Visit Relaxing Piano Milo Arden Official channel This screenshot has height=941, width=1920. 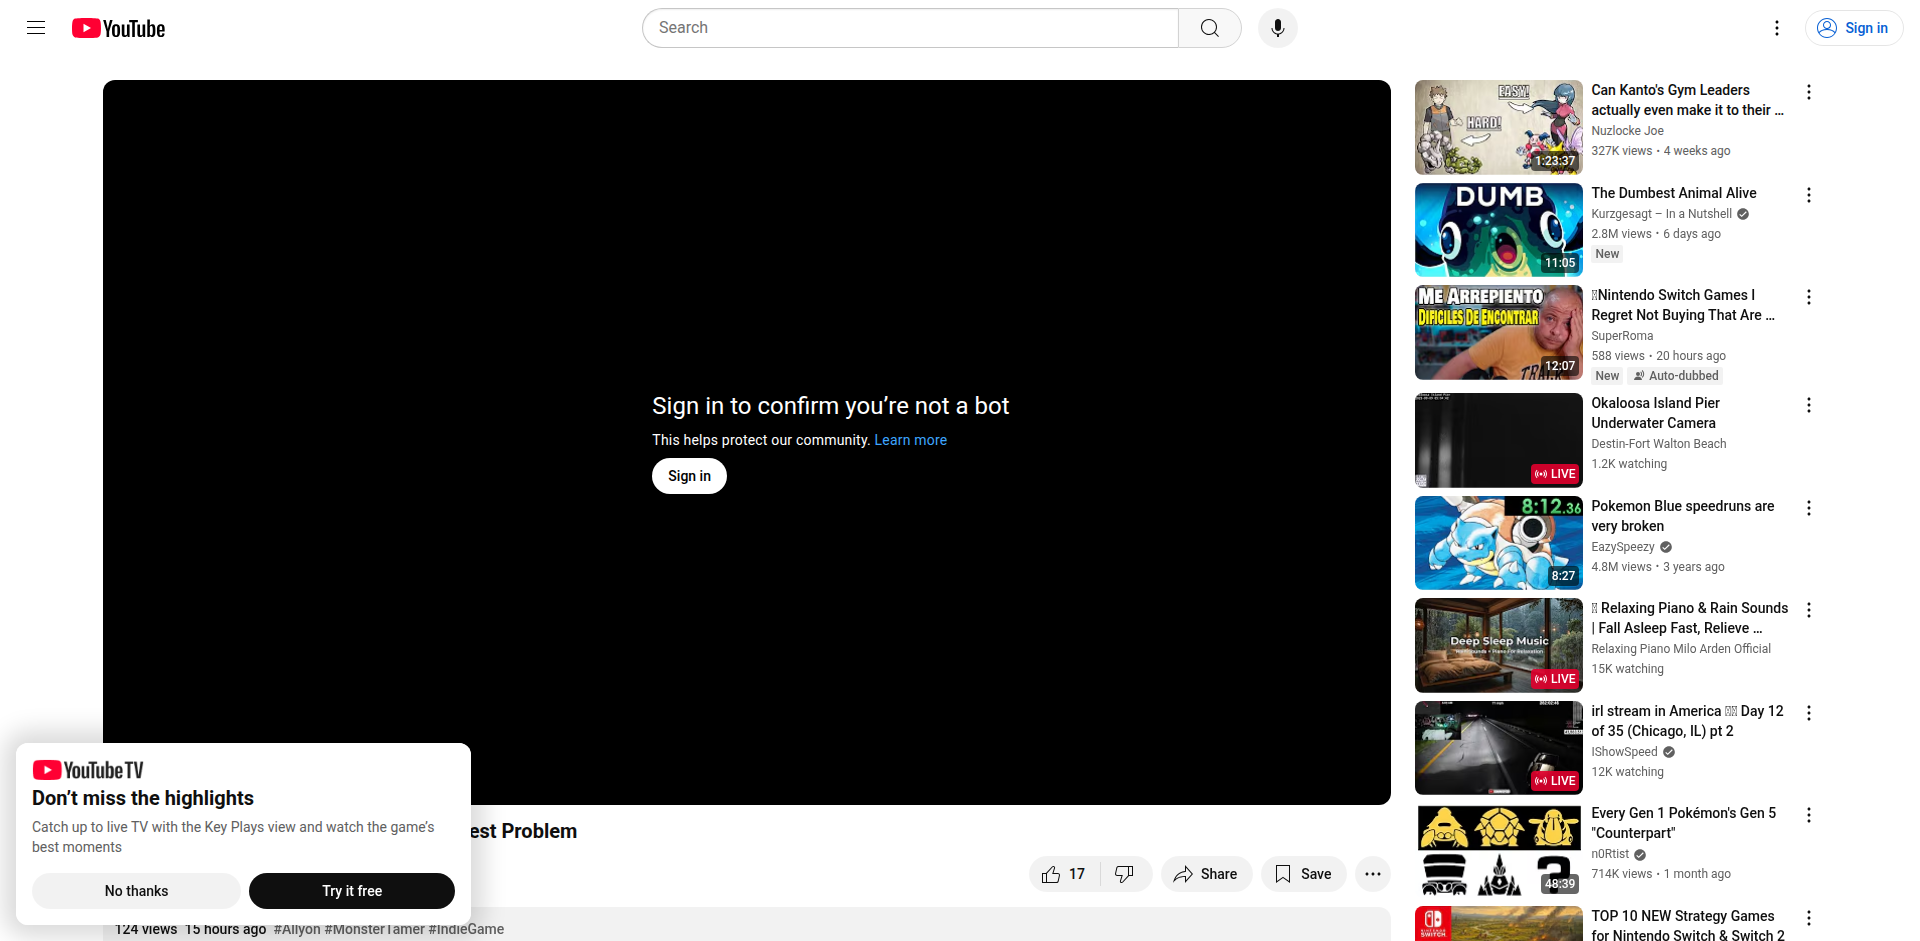click(1681, 649)
